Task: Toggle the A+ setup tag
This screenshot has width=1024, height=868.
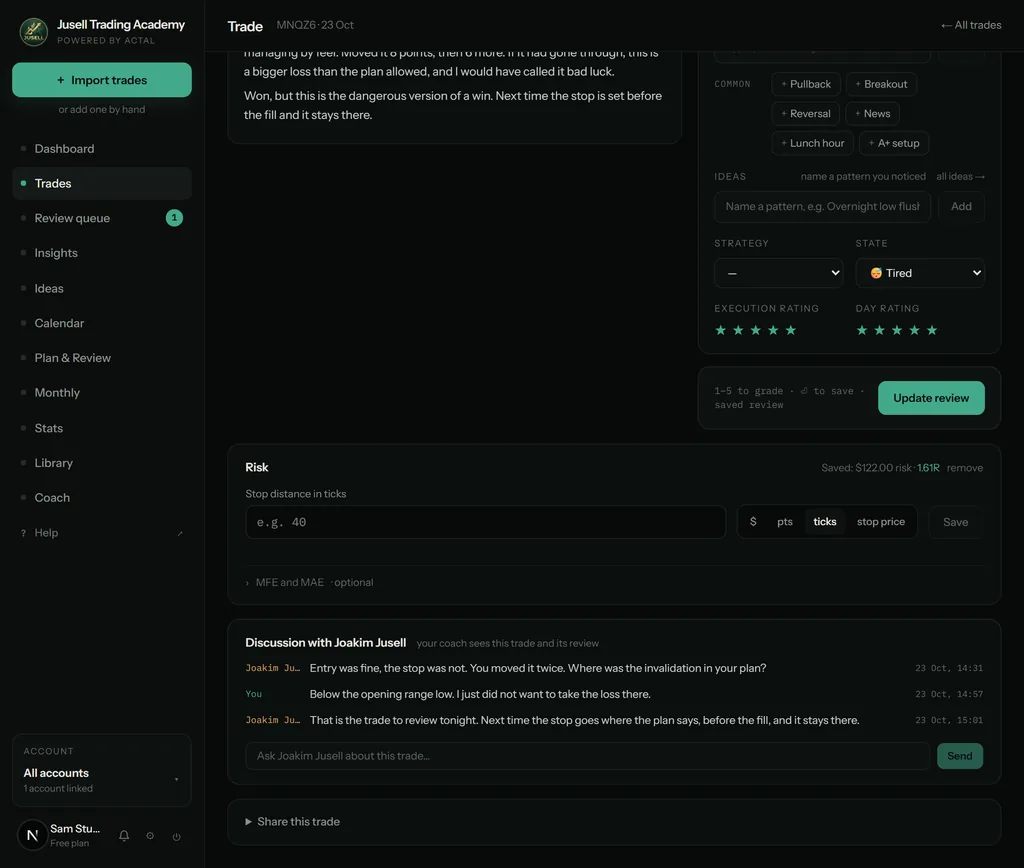Action: click(x=894, y=143)
